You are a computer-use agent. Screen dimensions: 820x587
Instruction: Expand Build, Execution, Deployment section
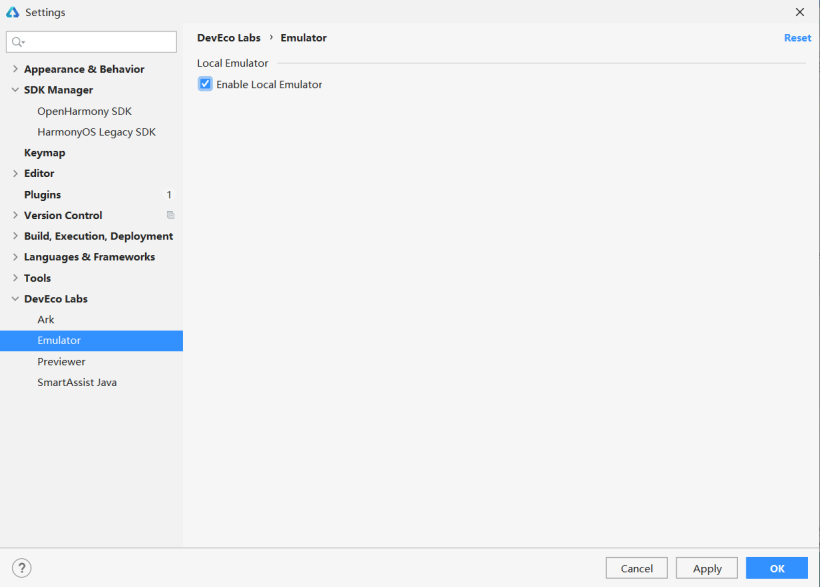coord(15,236)
